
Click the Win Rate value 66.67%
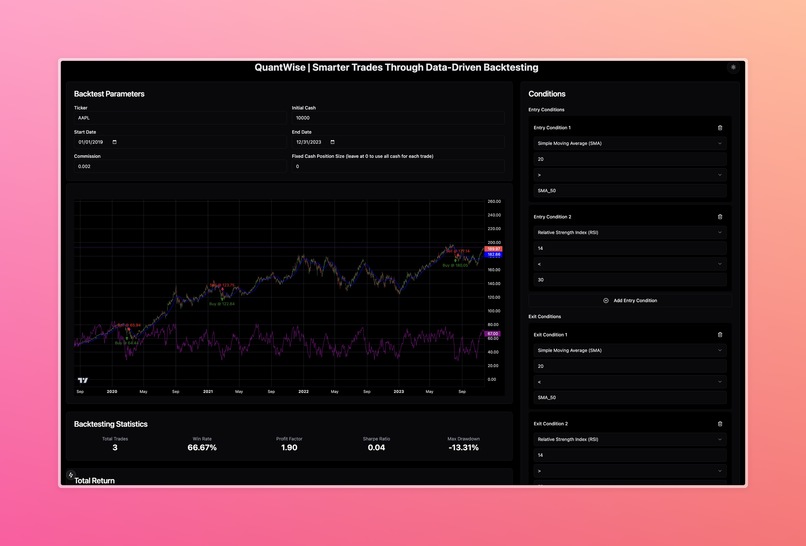202,448
